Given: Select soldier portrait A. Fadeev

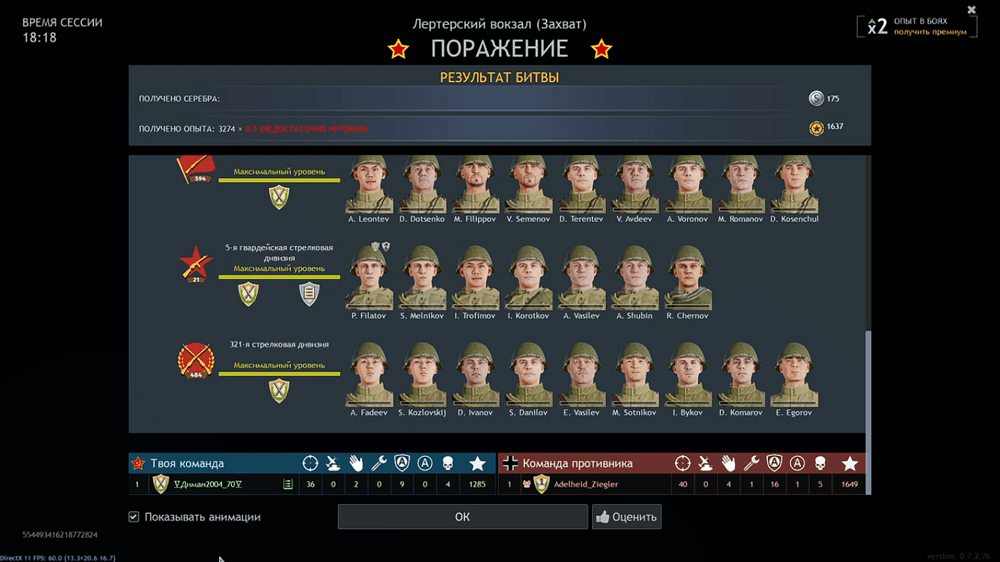Looking at the screenshot, I should coord(369,375).
